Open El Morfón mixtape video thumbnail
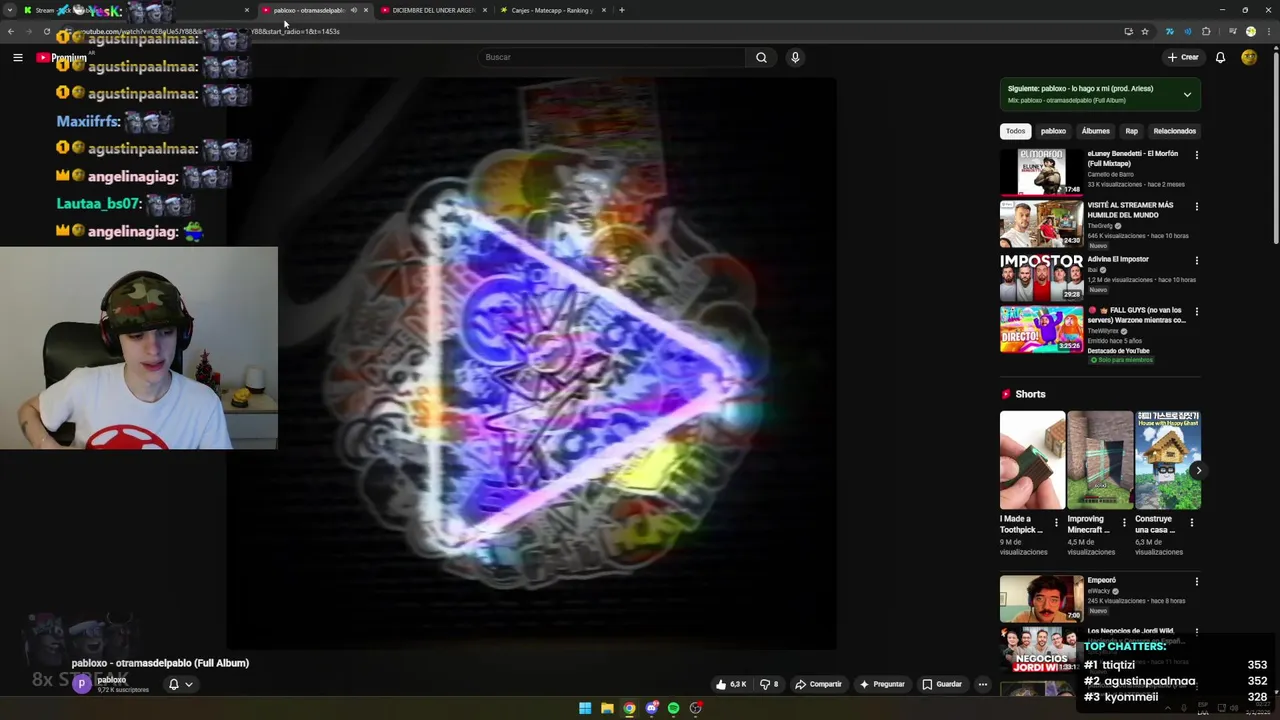The height and width of the screenshot is (720, 1280). 1041,172
